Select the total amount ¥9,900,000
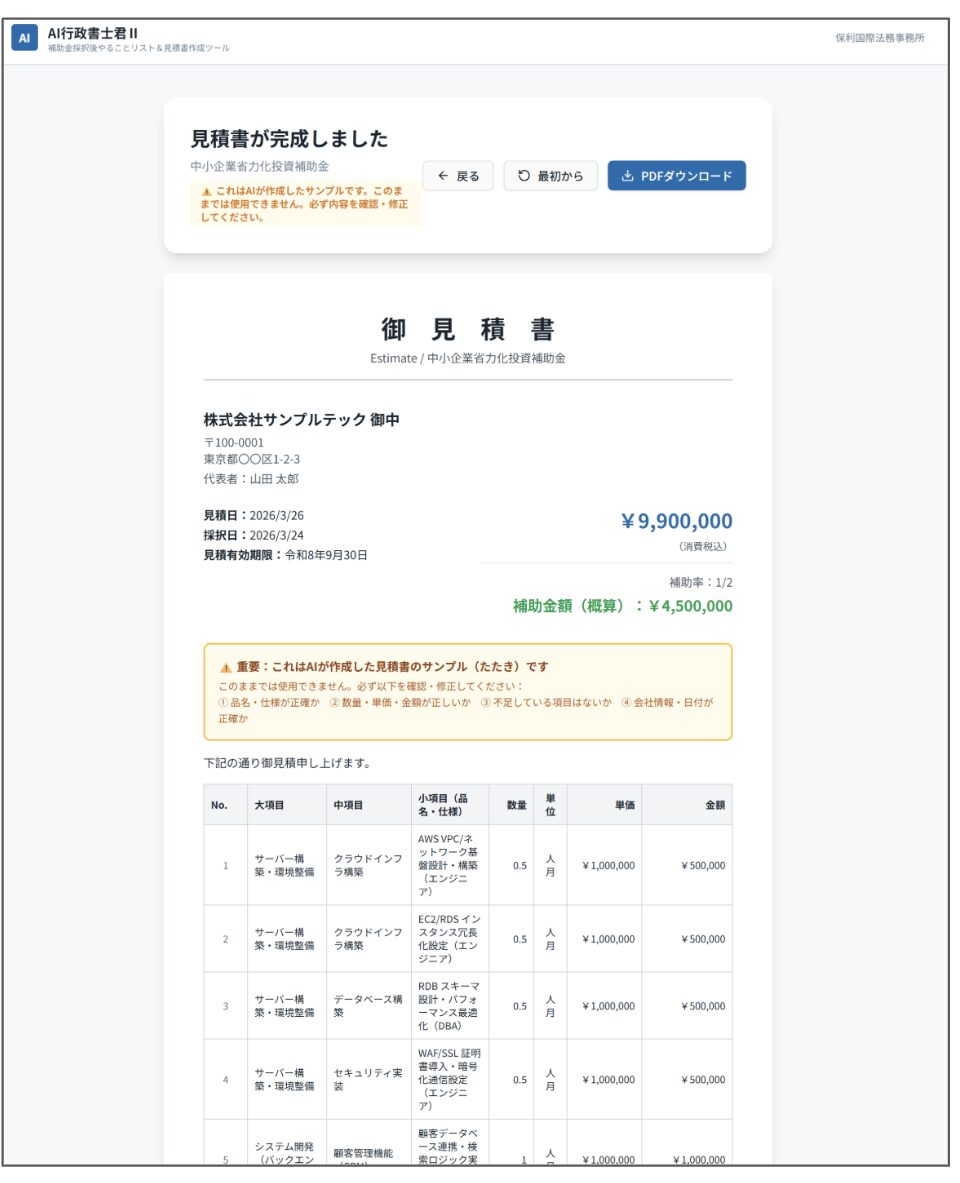Viewport: 960px width, 1183px height. [x=676, y=521]
